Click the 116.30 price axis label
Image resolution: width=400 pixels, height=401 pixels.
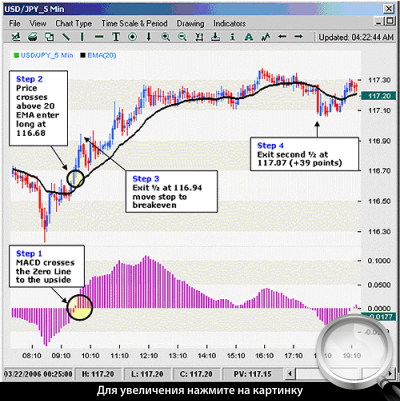click(x=379, y=231)
